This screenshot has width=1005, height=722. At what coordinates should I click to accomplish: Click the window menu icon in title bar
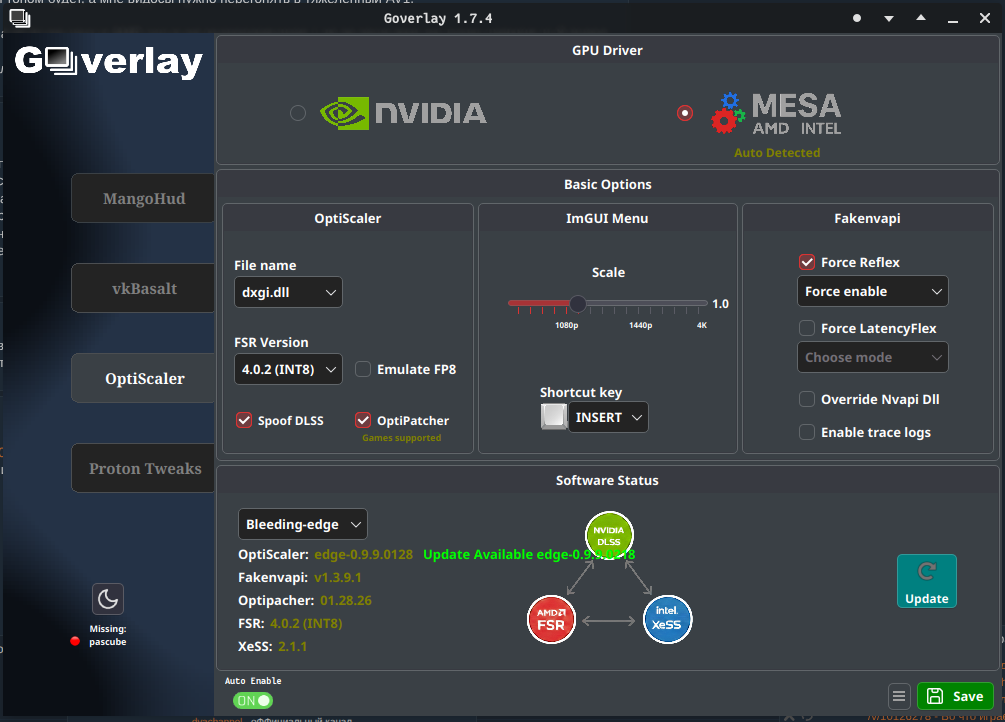click(x=20, y=19)
